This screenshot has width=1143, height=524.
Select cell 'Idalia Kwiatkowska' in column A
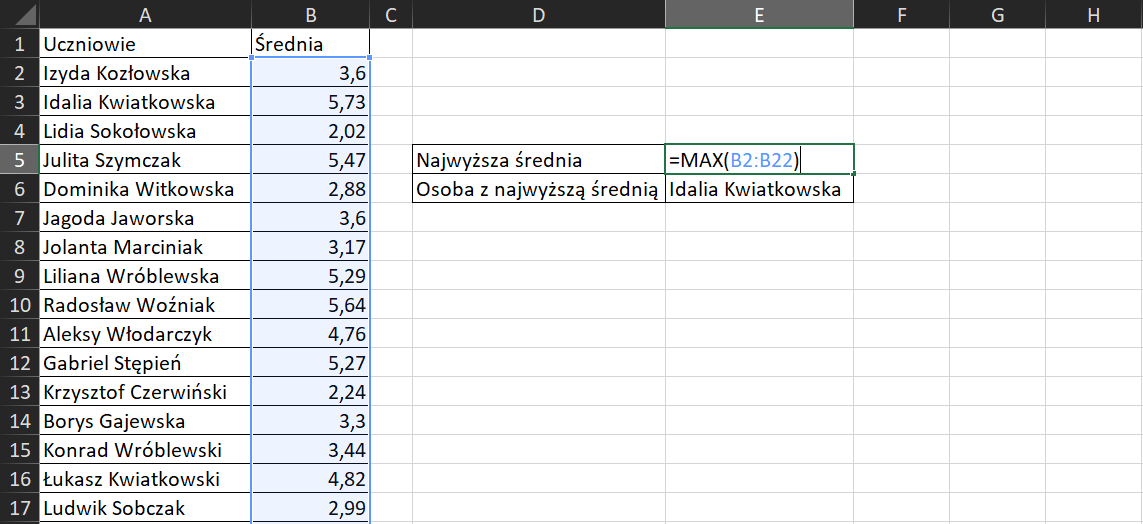pyautogui.click(x=145, y=102)
